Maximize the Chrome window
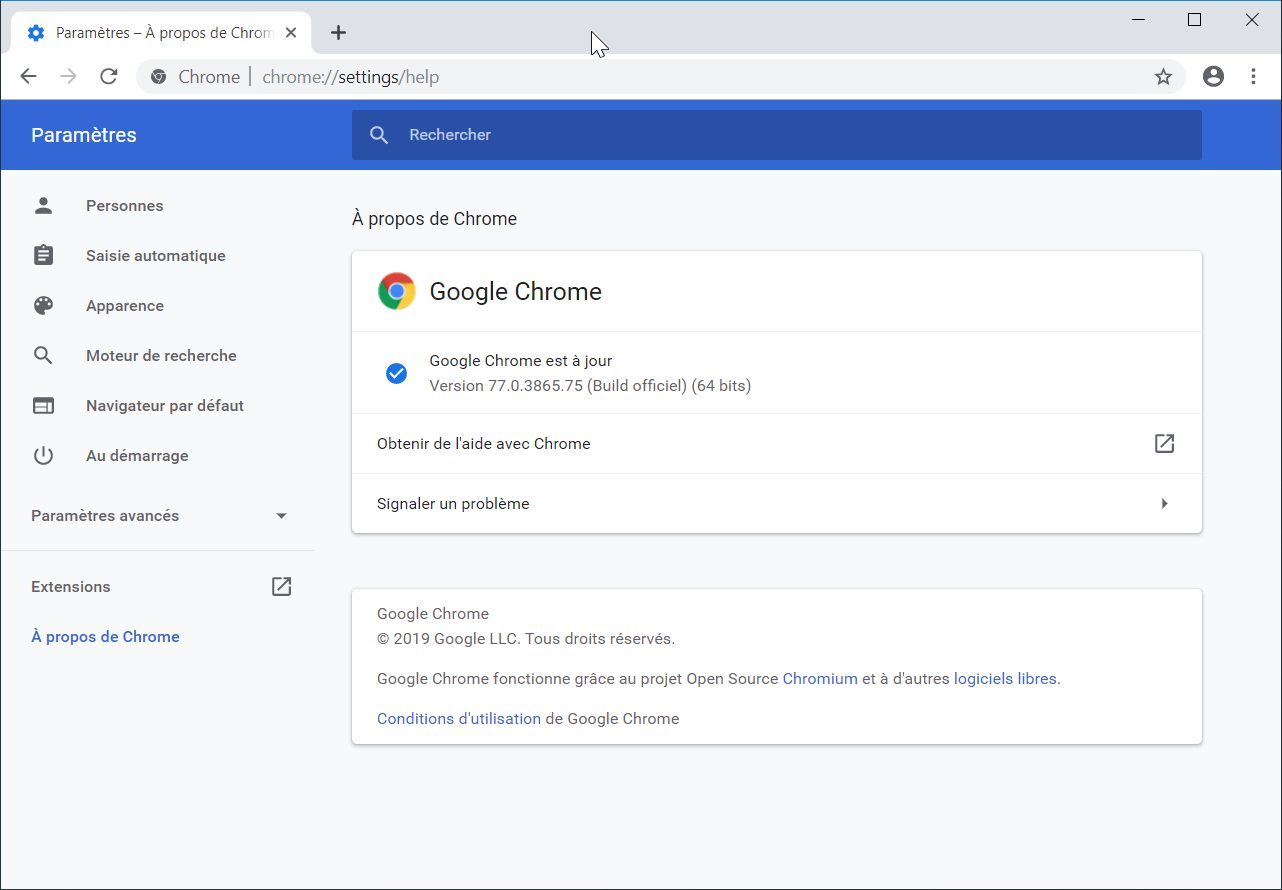1282x890 pixels. [1194, 20]
